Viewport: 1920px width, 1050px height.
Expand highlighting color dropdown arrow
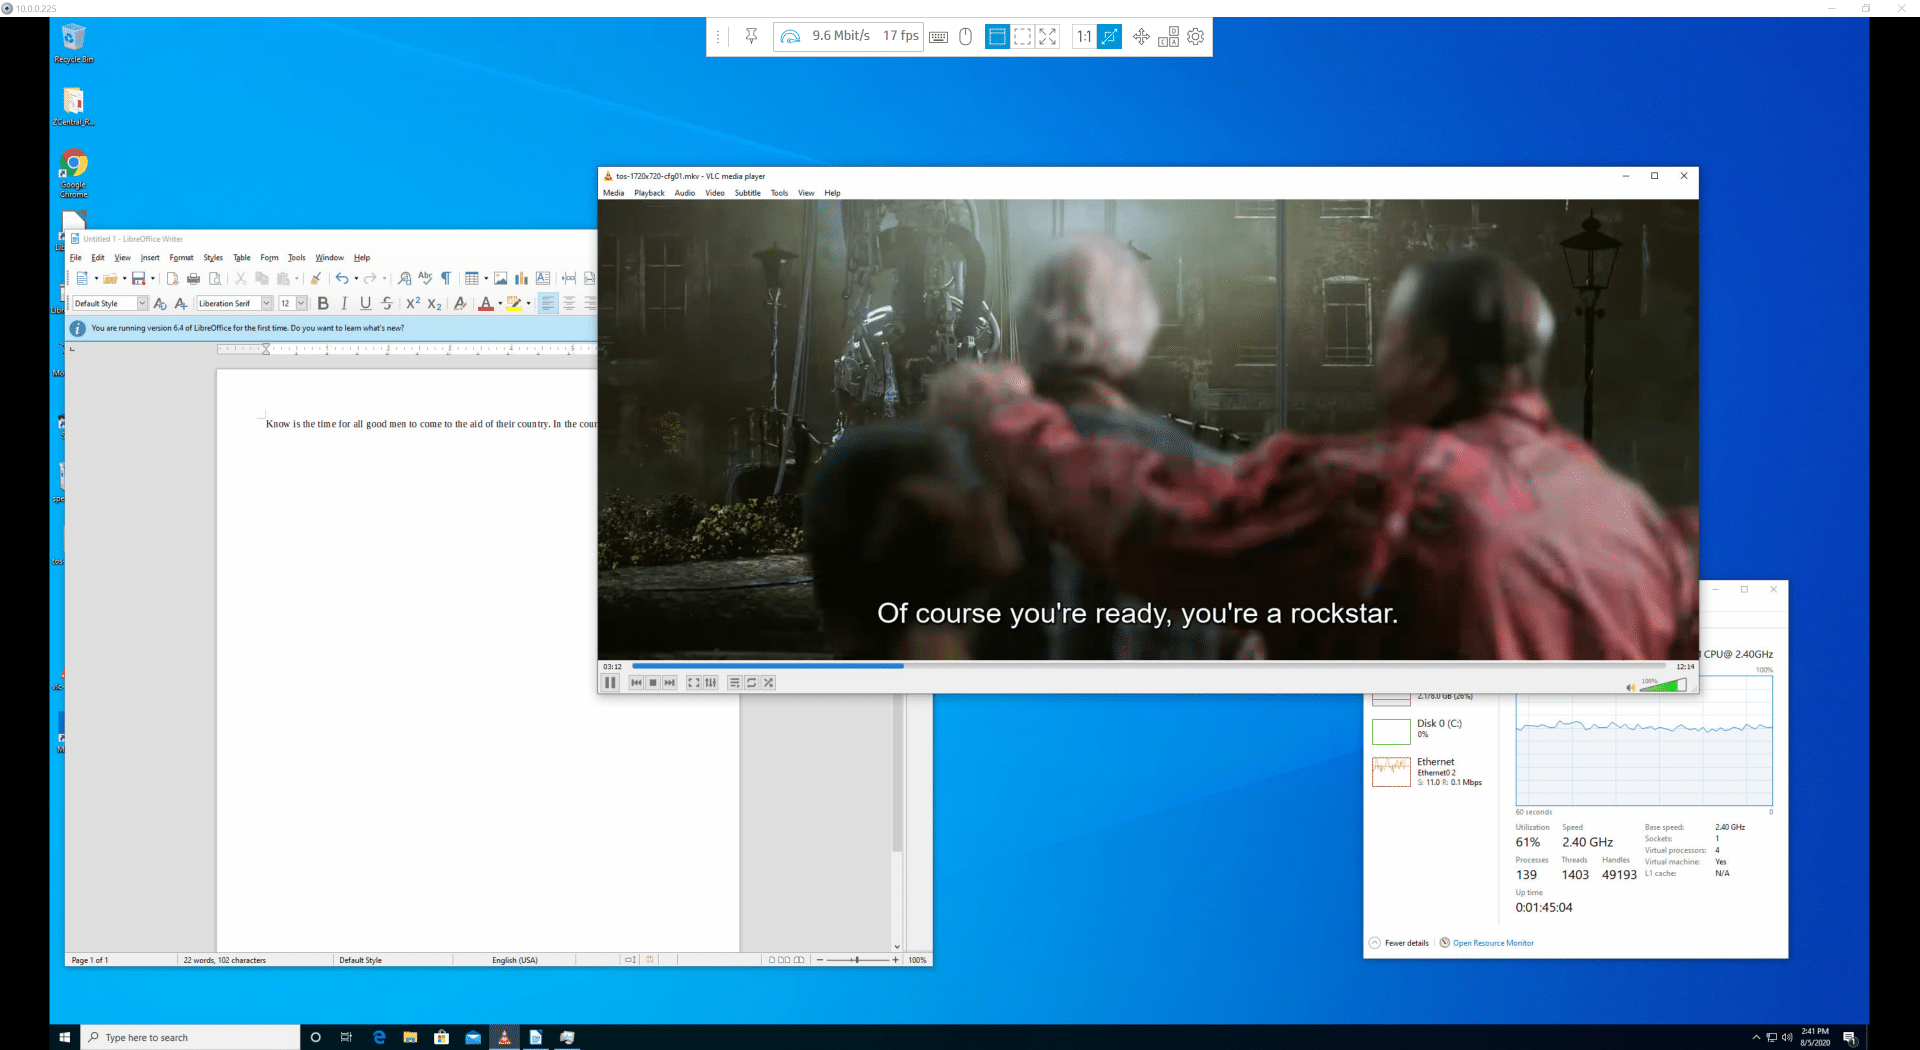(x=528, y=304)
